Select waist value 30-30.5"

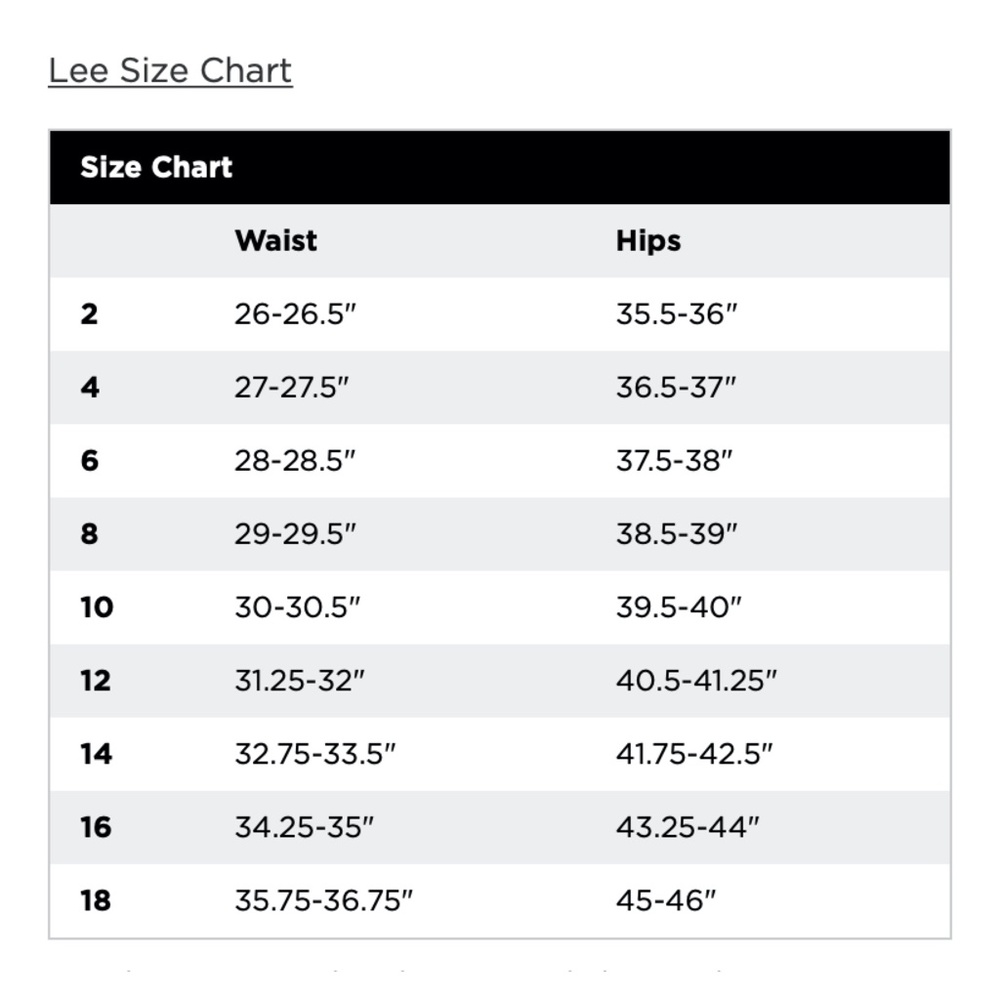(297, 608)
